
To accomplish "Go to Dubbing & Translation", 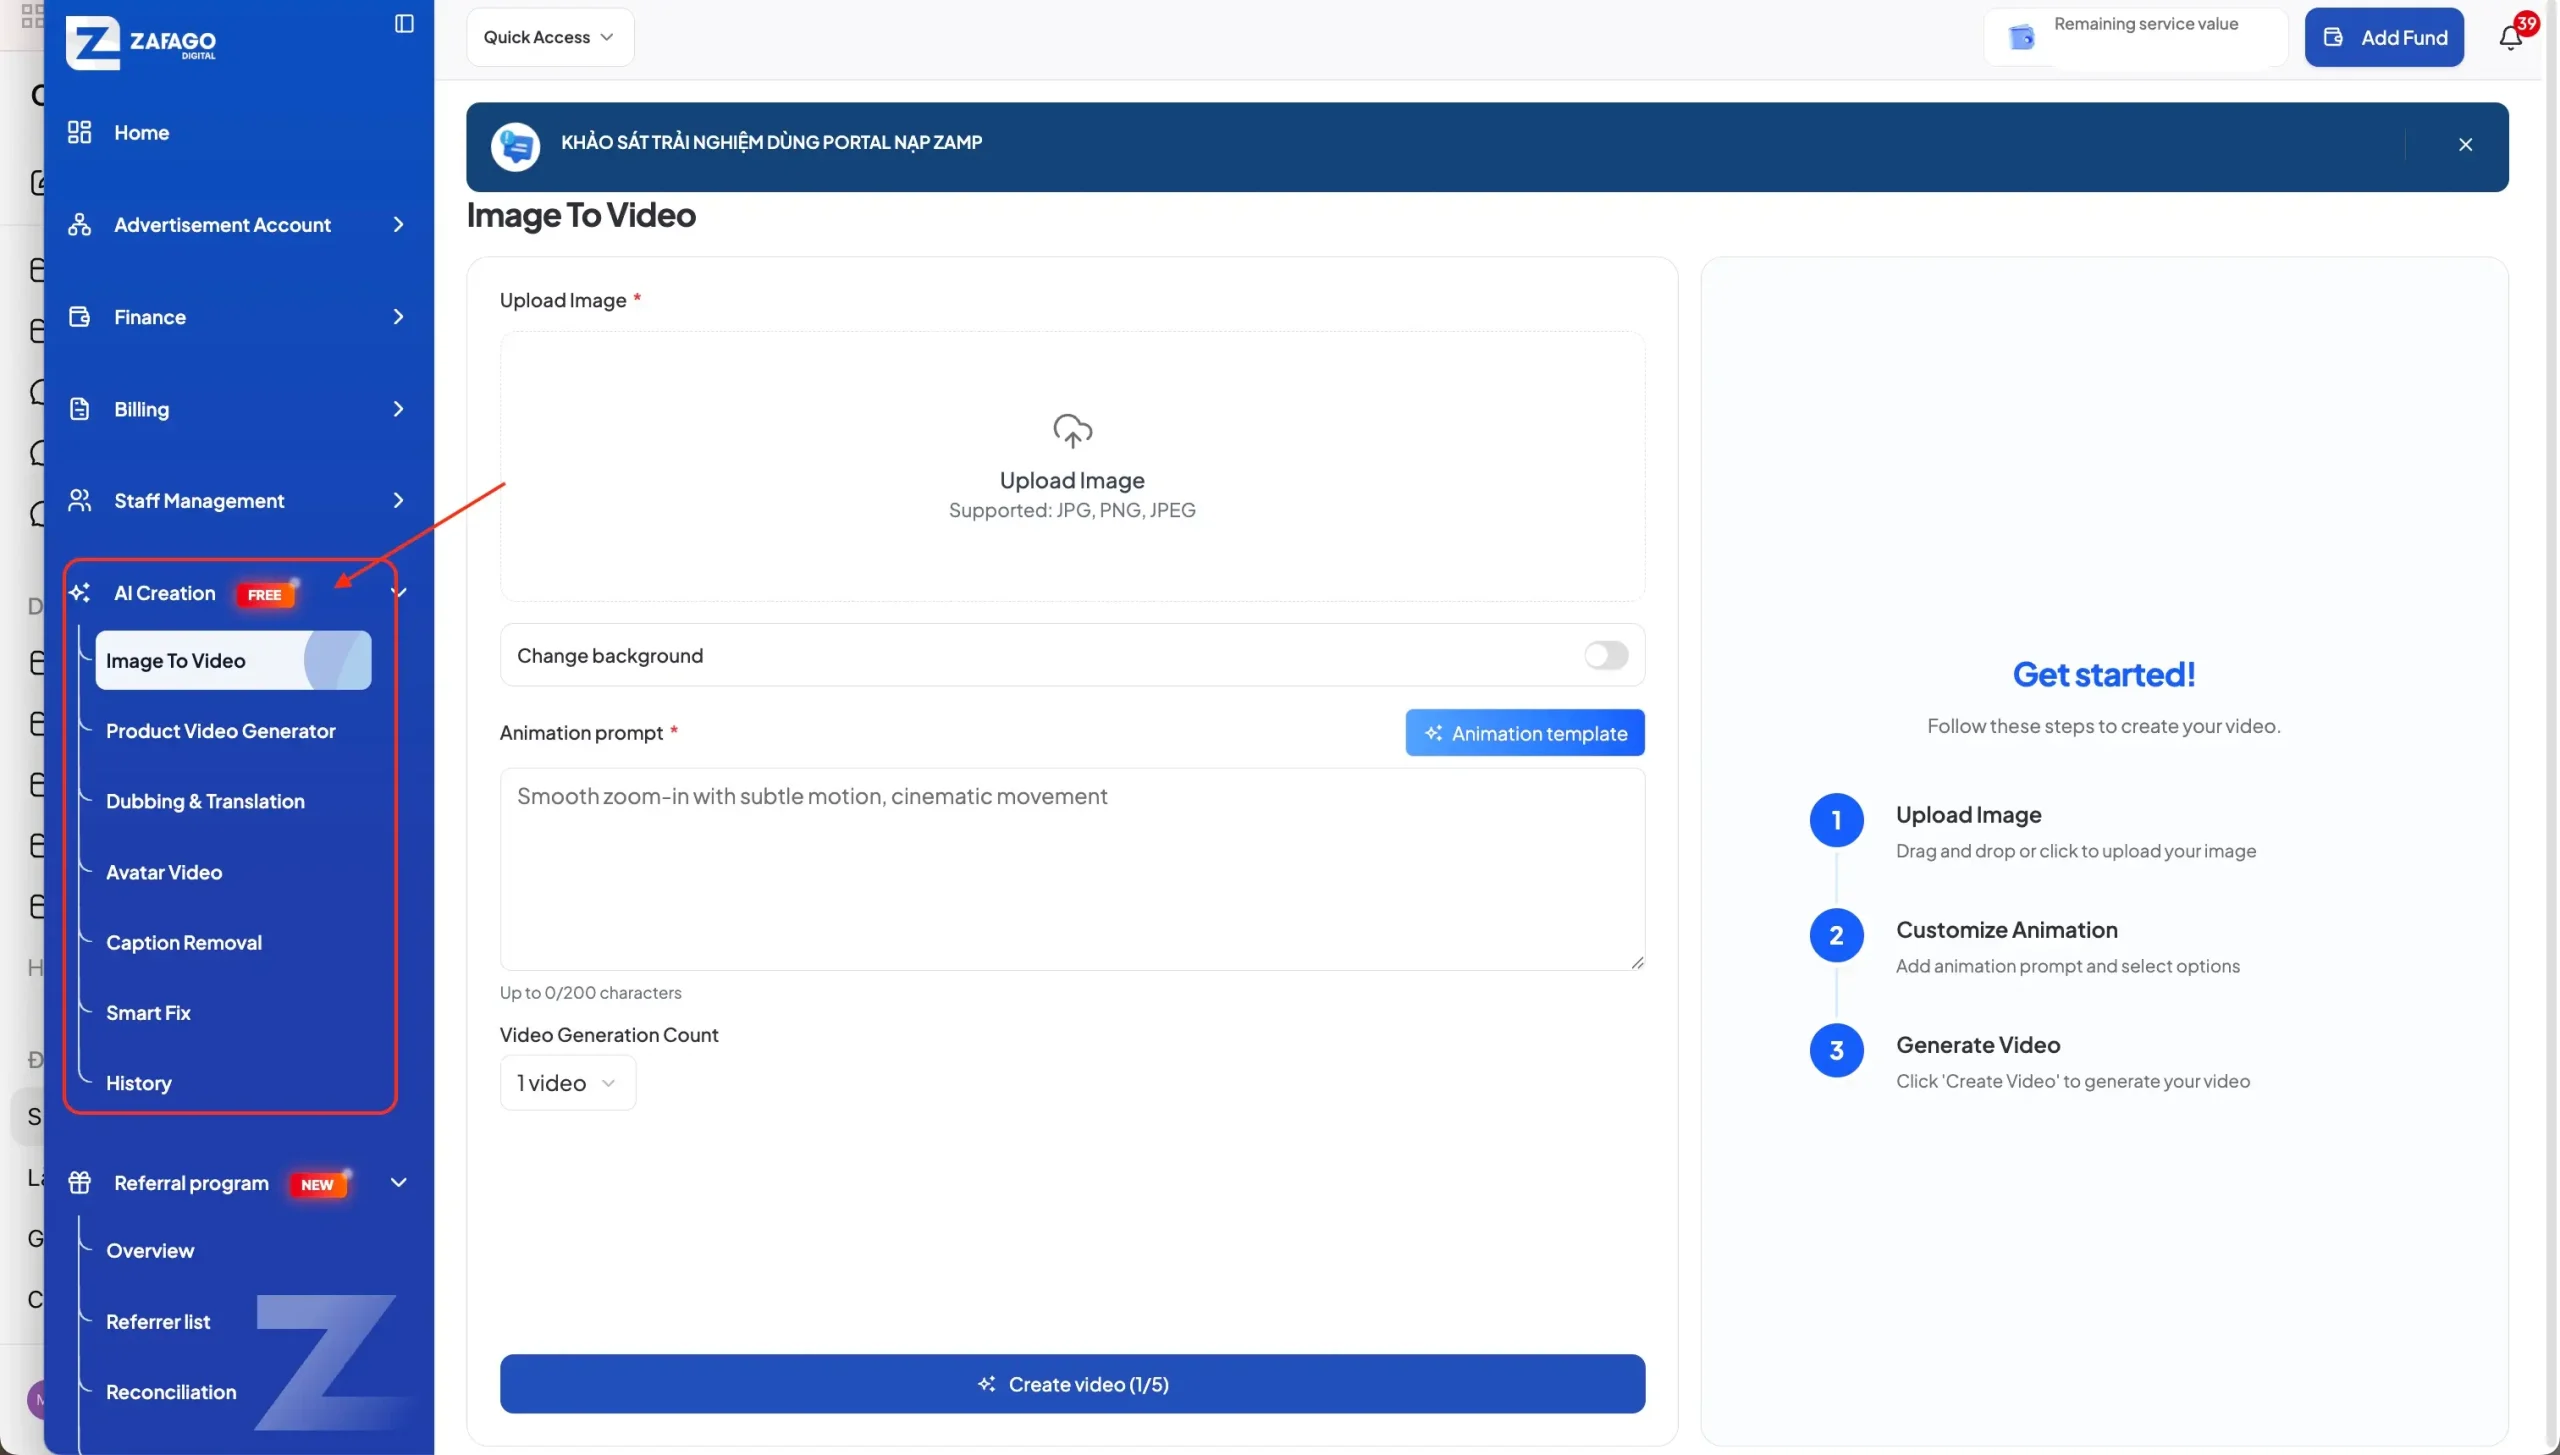I will [205, 801].
